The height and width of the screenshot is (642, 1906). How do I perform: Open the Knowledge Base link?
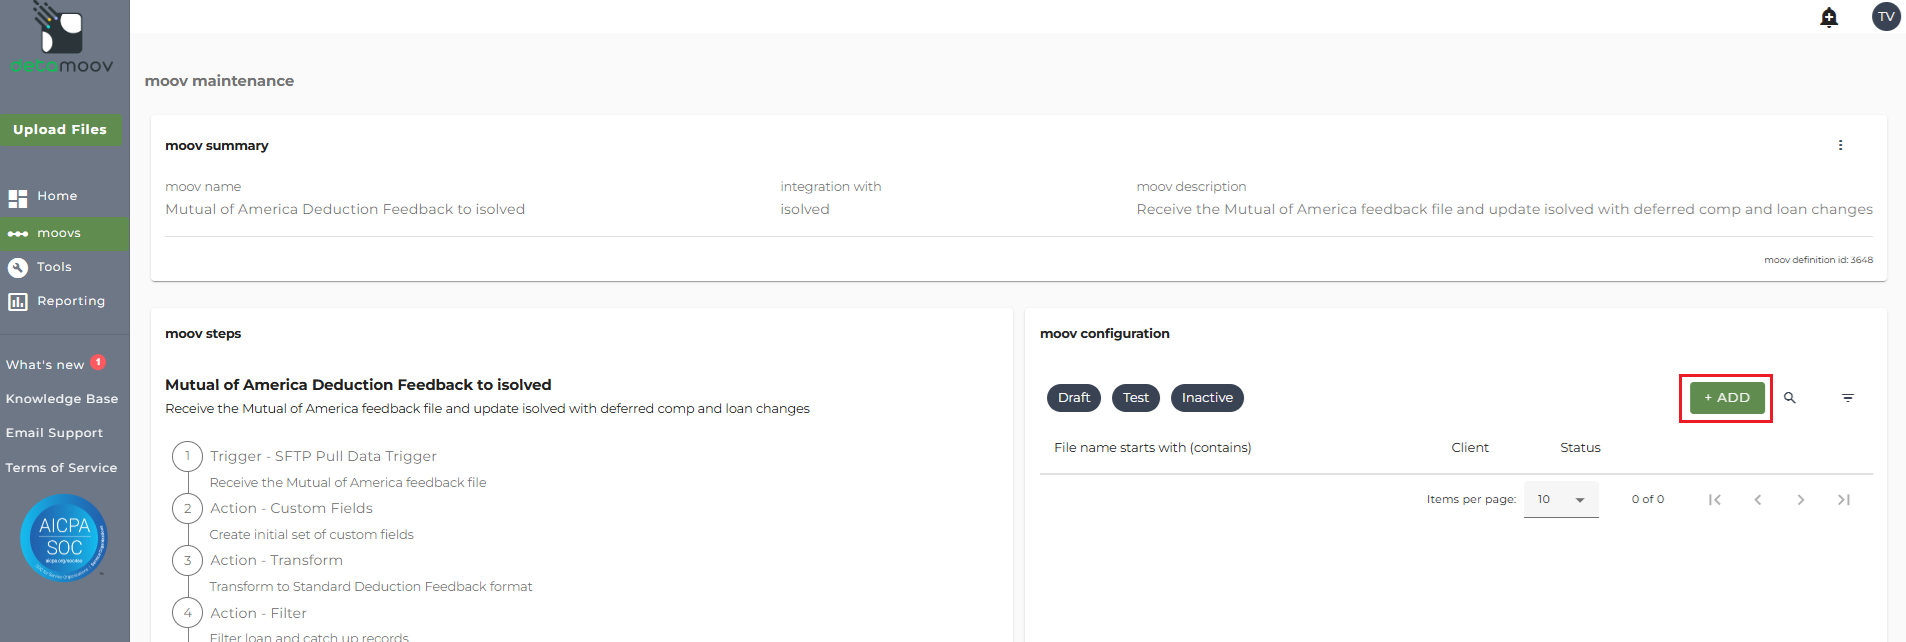pos(62,399)
